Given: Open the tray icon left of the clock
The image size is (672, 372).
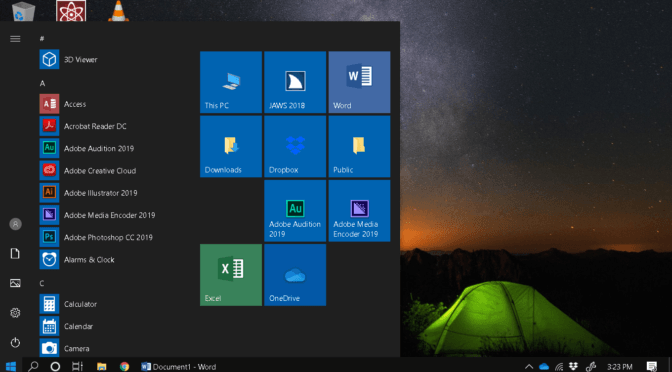Looking at the screenshot, I should (591, 366).
